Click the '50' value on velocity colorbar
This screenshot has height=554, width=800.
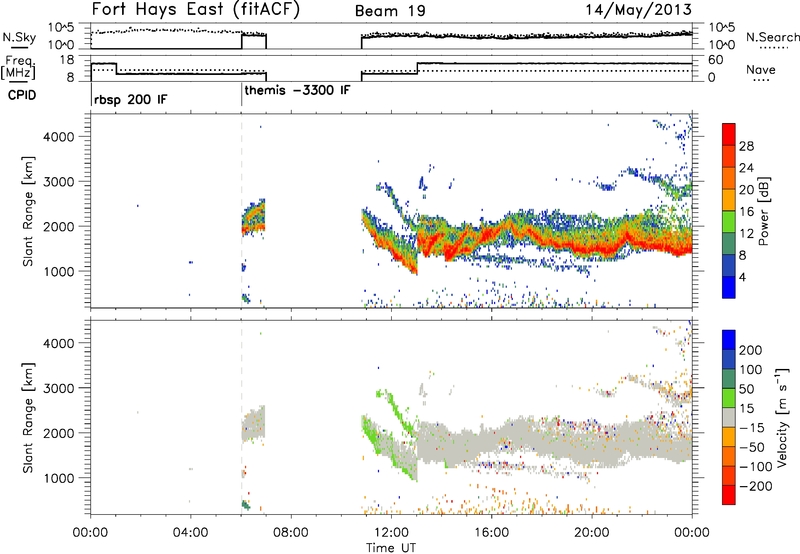[746, 389]
